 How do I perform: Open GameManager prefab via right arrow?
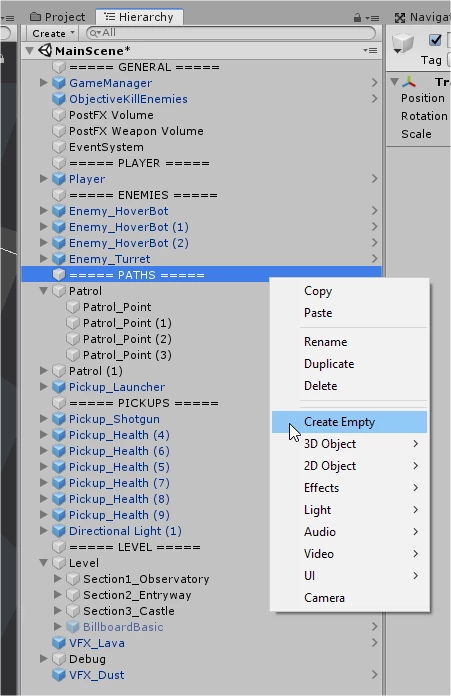(x=375, y=83)
